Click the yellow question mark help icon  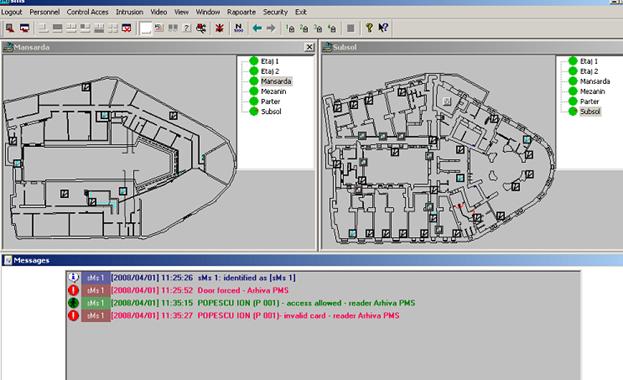tap(369, 28)
